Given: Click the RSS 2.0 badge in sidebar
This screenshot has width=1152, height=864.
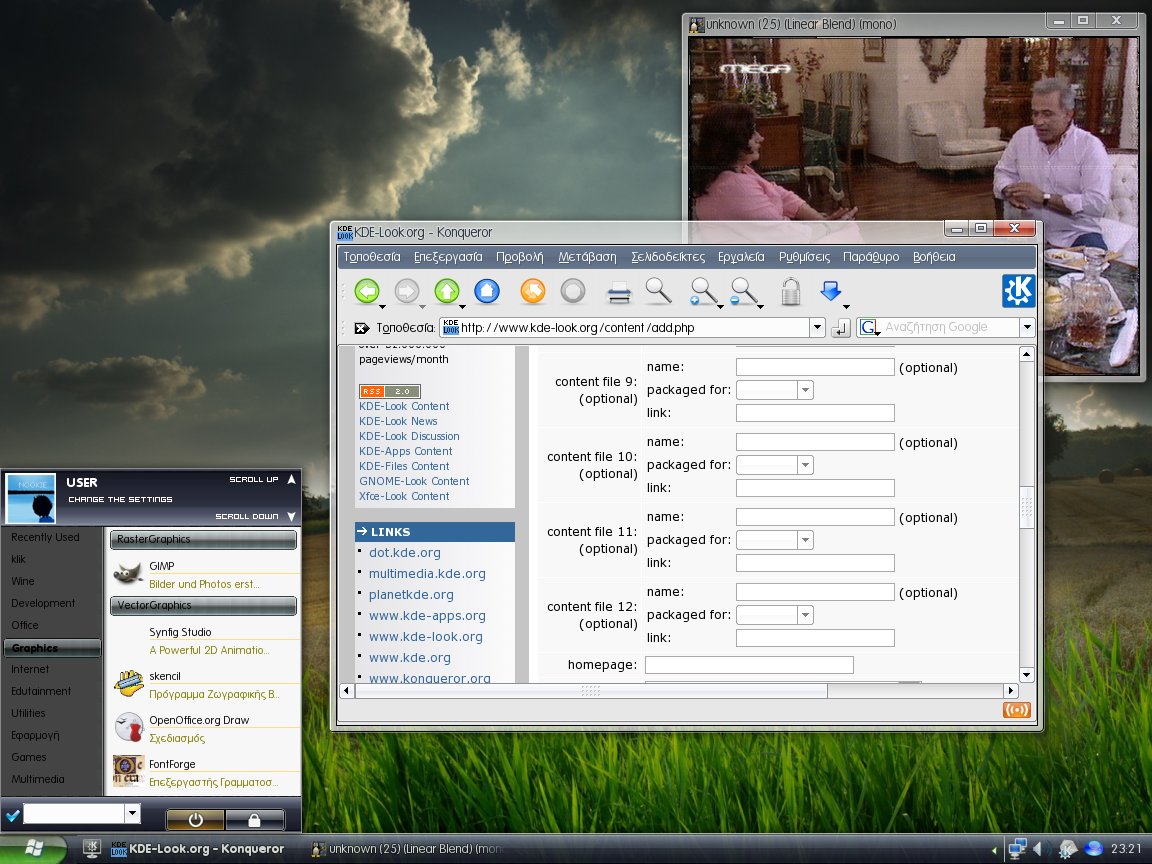Looking at the screenshot, I should 389,392.
